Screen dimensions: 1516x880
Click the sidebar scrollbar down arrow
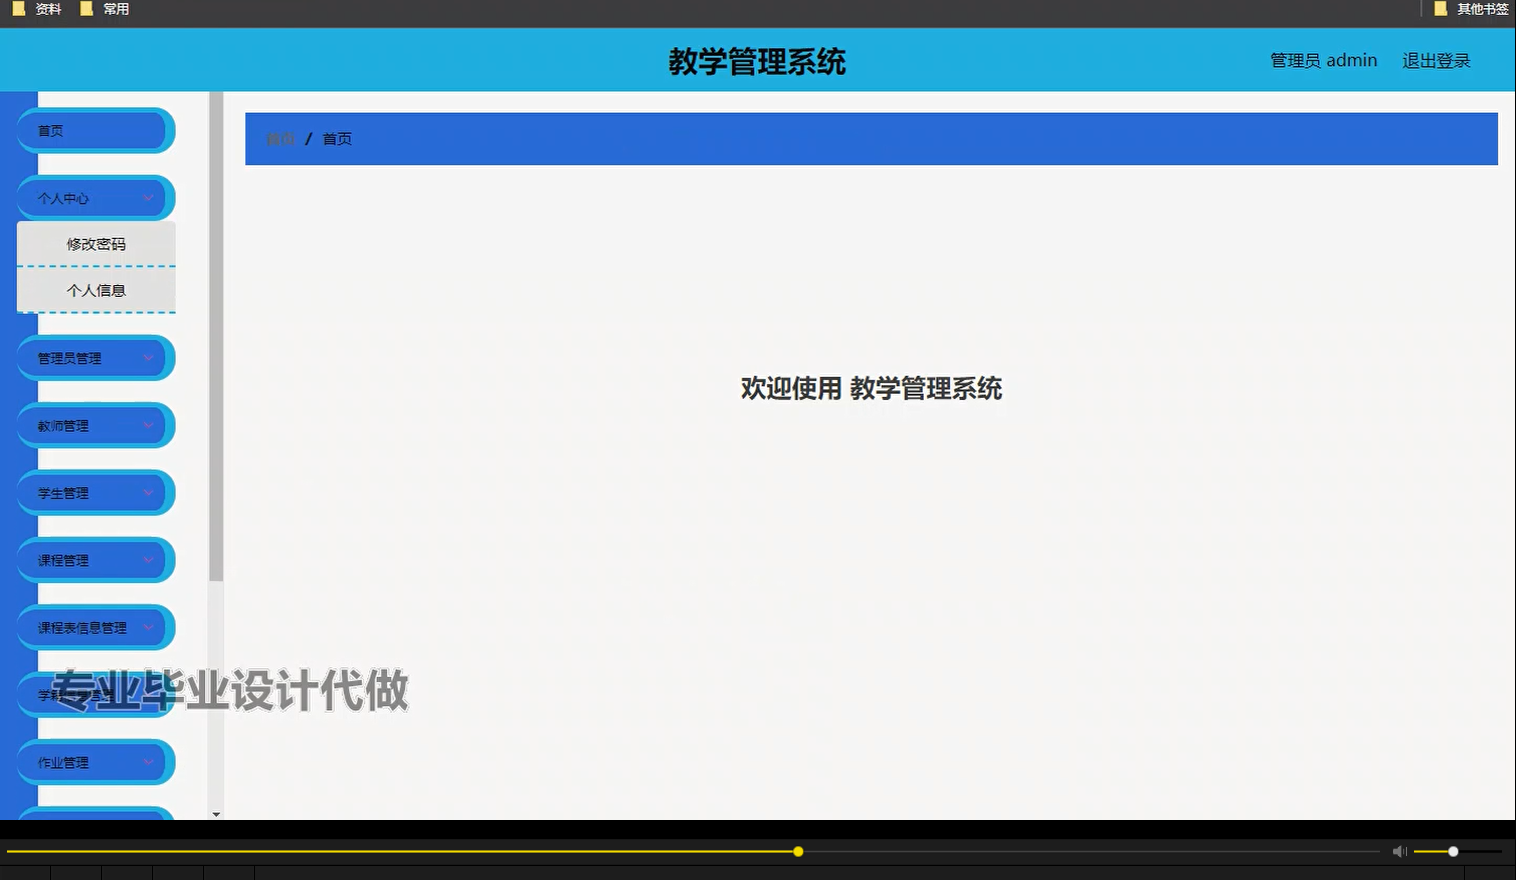click(x=216, y=813)
